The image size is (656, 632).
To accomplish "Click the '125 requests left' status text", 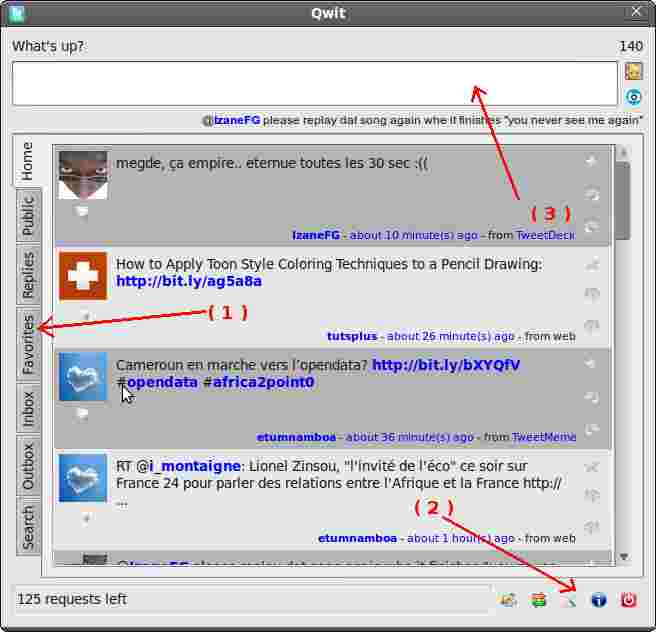I will (72, 599).
